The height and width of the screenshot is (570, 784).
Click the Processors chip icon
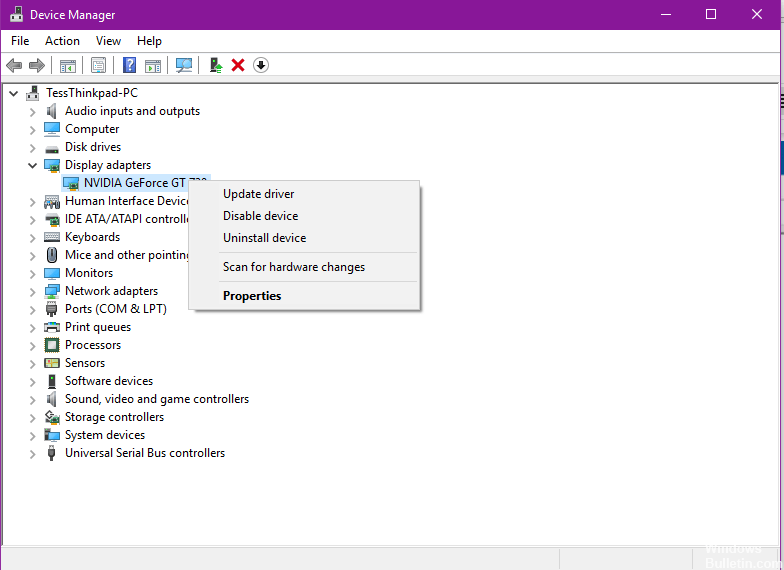52,345
